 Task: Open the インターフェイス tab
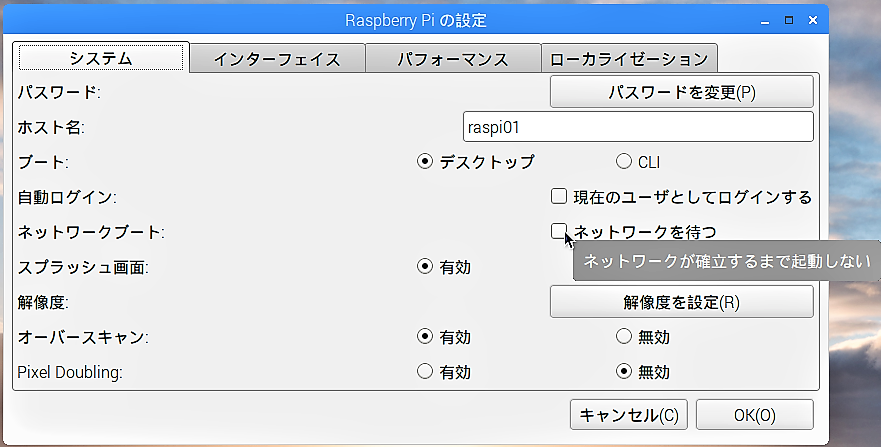click(278, 59)
